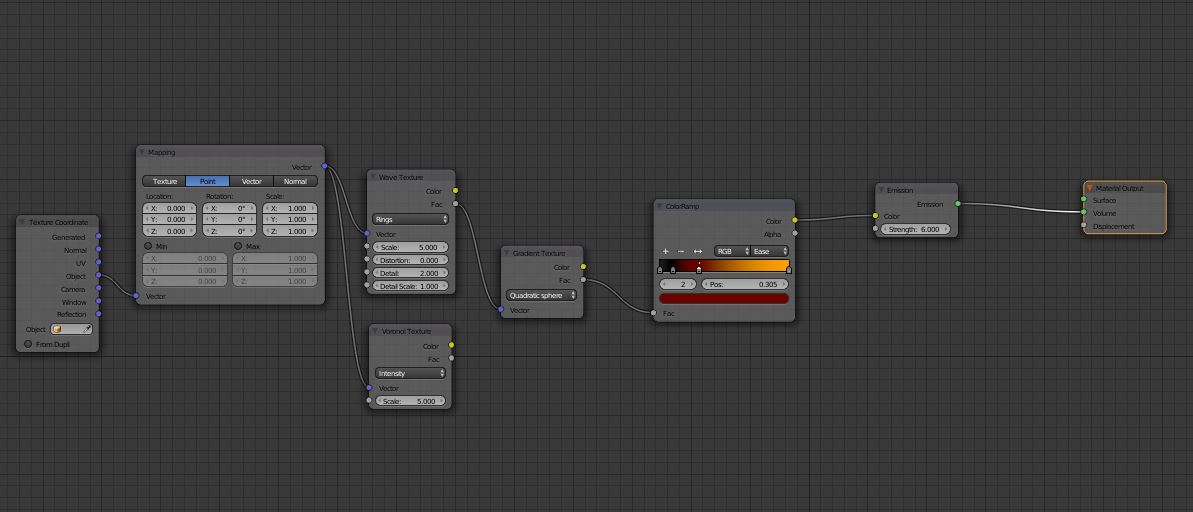Open the dark red ColorRamp color swatch
Viewport: 1193px width, 512px height.
[x=724, y=298]
